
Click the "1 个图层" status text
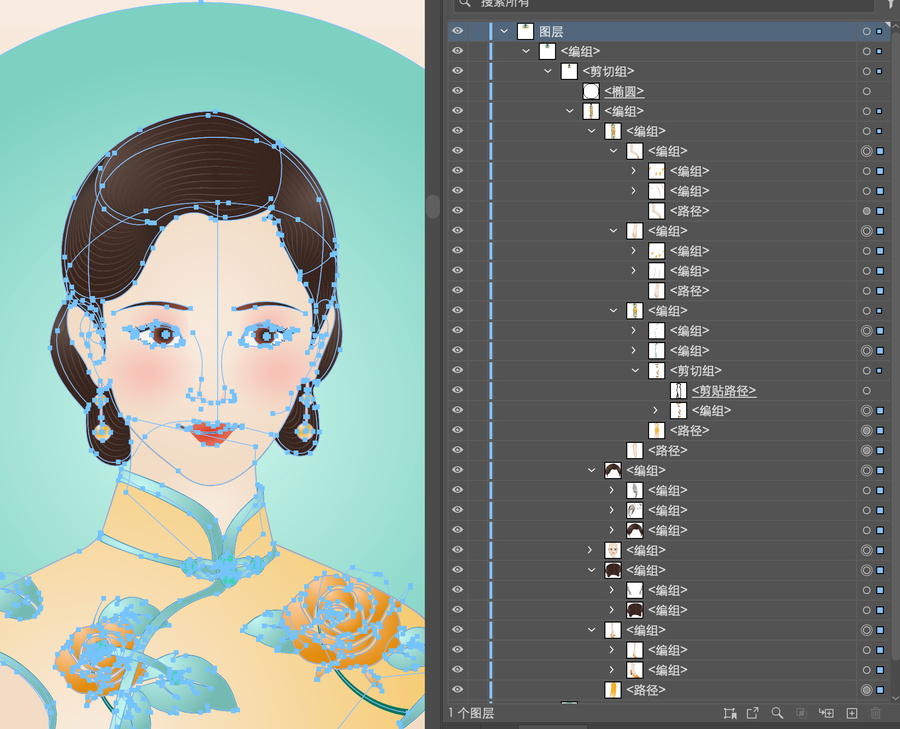click(x=471, y=714)
